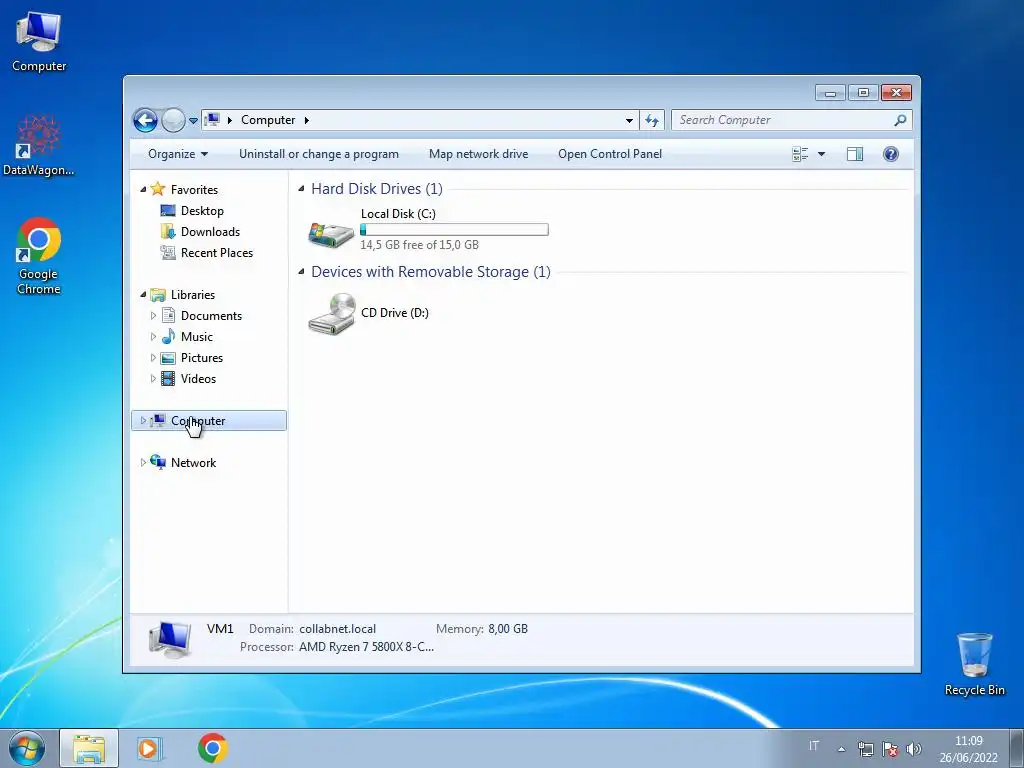Viewport: 1024px width, 768px height.
Task: Click the Help question mark icon
Action: click(891, 154)
